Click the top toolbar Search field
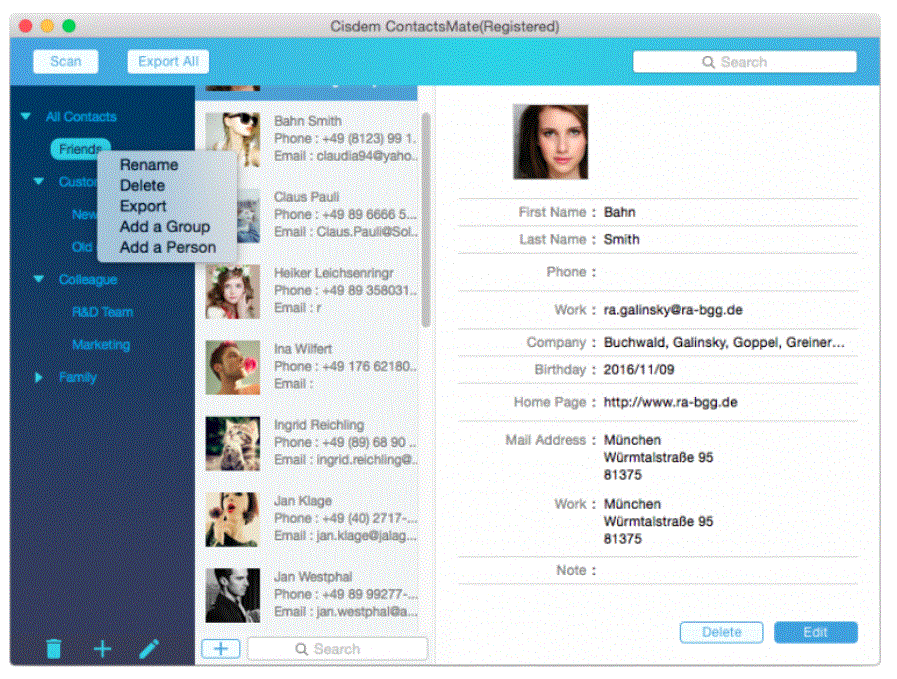The height and width of the screenshot is (679, 897). pos(744,62)
